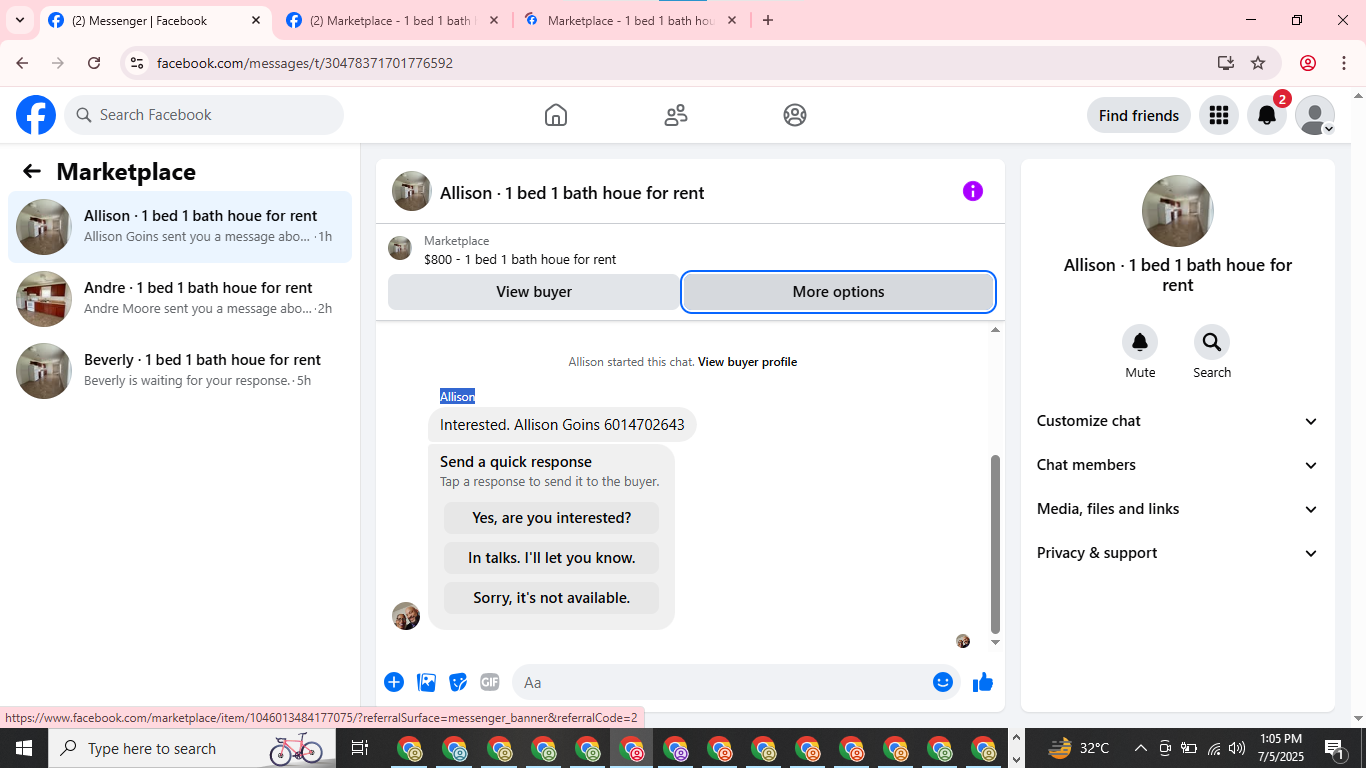Open Chrome tab search dropdown arrow
Image resolution: width=1366 pixels, height=768 pixels.
click(x=20, y=20)
